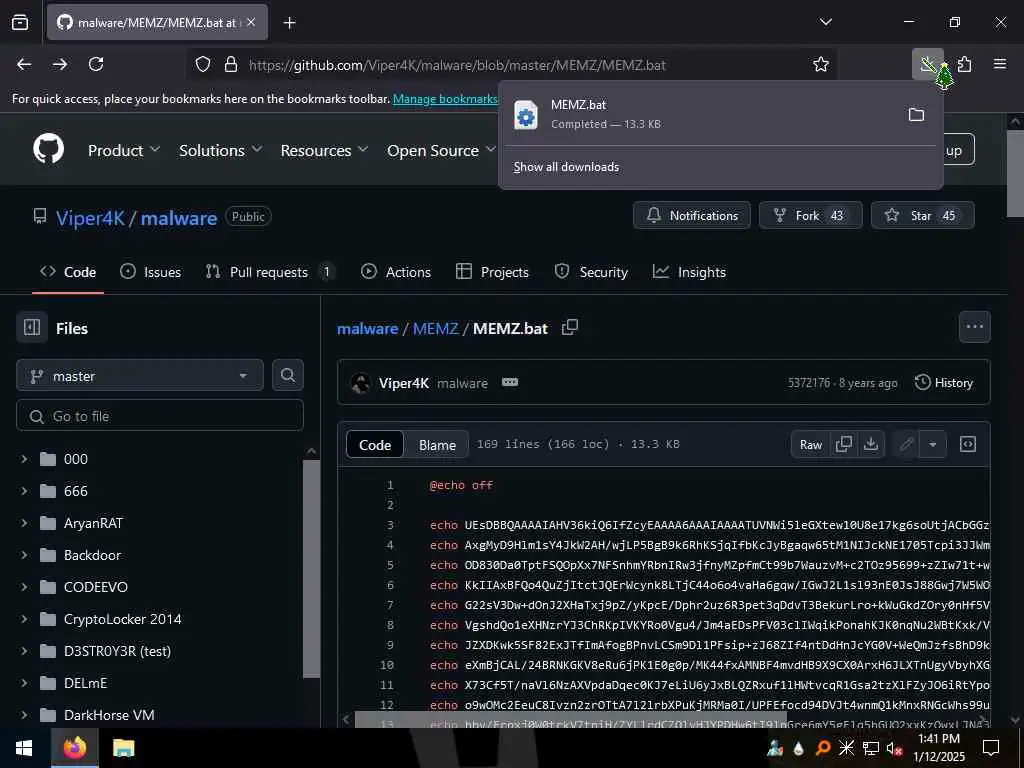The height and width of the screenshot is (768, 1024).
Task: Click the tracking protection shield icon
Action: (203, 65)
